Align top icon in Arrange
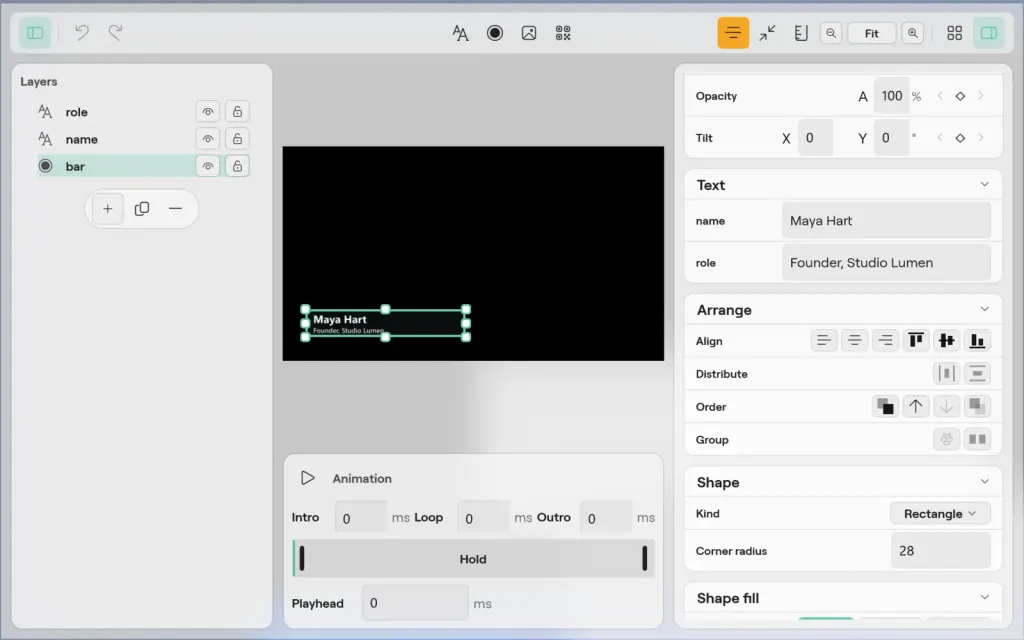The width and height of the screenshot is (1024, 640). tap(916, 340)
